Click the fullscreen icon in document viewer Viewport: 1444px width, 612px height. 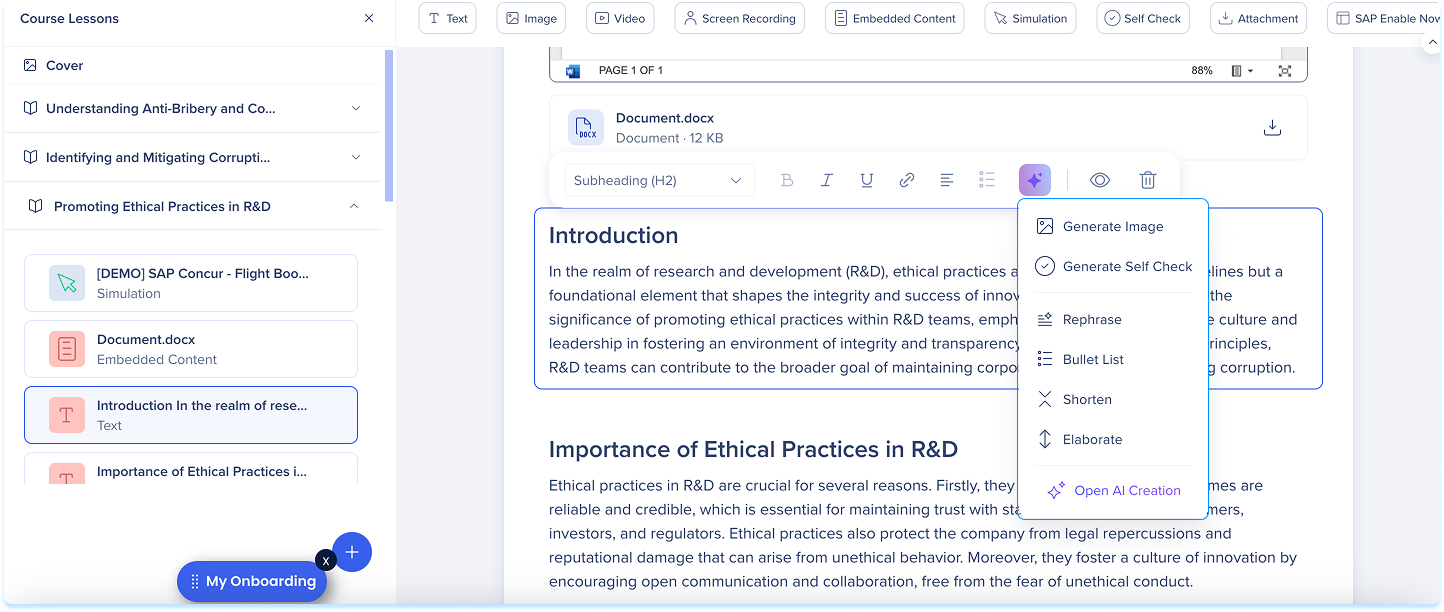click(1285, 71)
